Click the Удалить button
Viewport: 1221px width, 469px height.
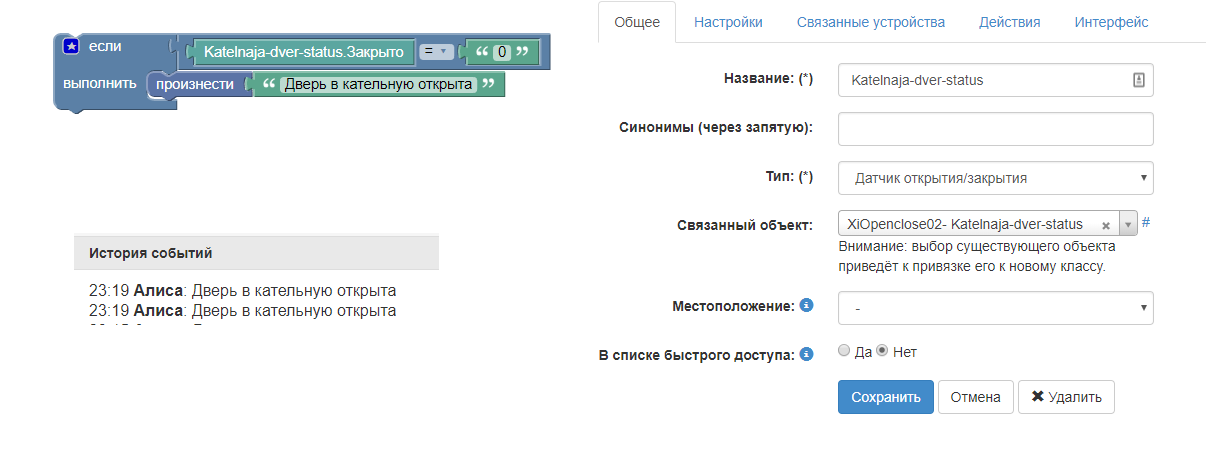tap(1066, 397)
